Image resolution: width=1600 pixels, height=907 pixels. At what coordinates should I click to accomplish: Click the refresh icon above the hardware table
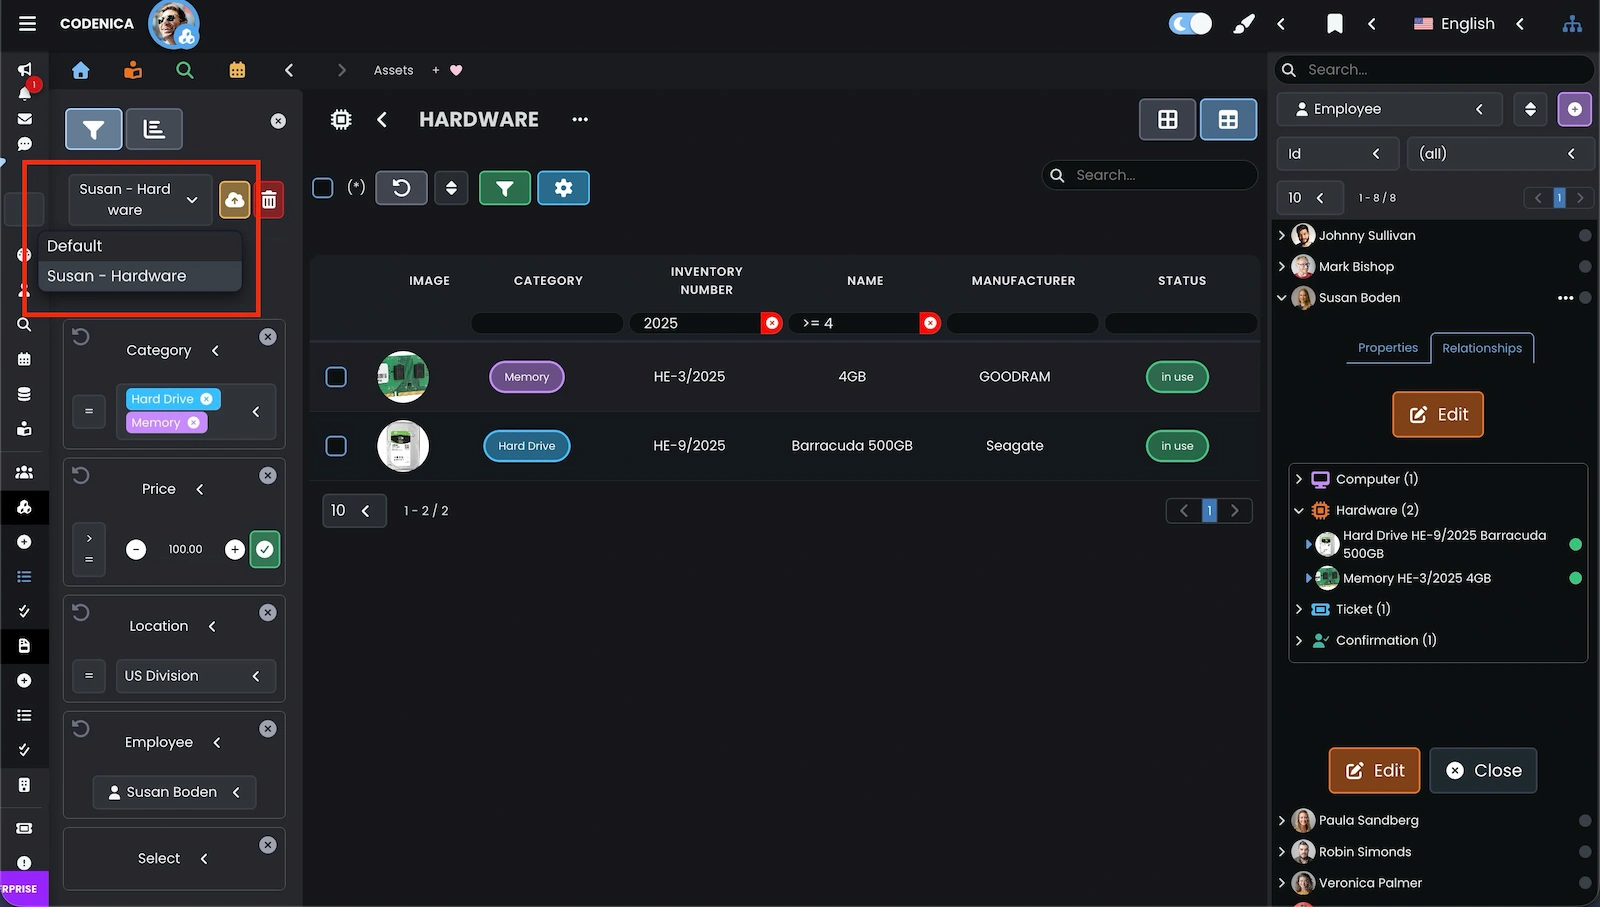tap(401, 188)
